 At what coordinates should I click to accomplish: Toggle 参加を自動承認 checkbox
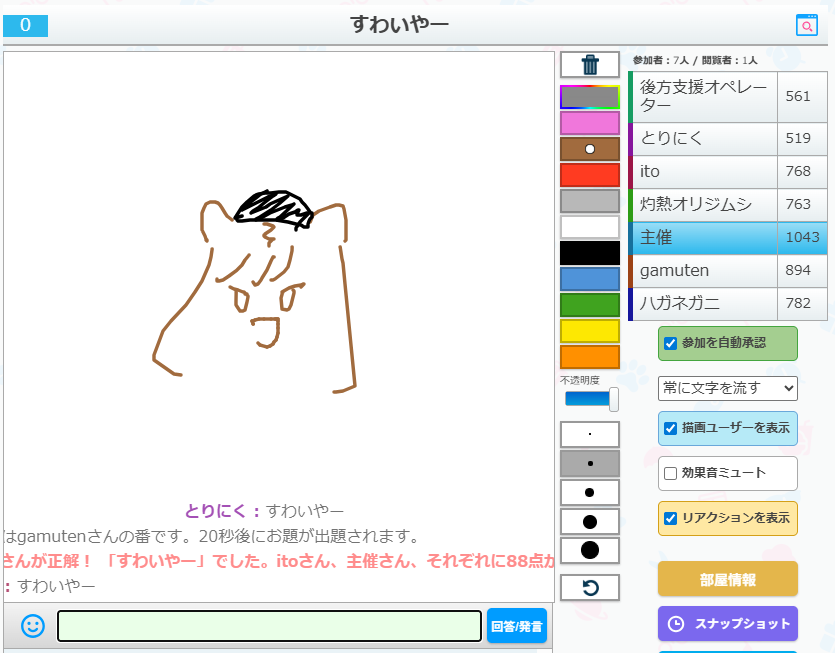click(671, 343)
